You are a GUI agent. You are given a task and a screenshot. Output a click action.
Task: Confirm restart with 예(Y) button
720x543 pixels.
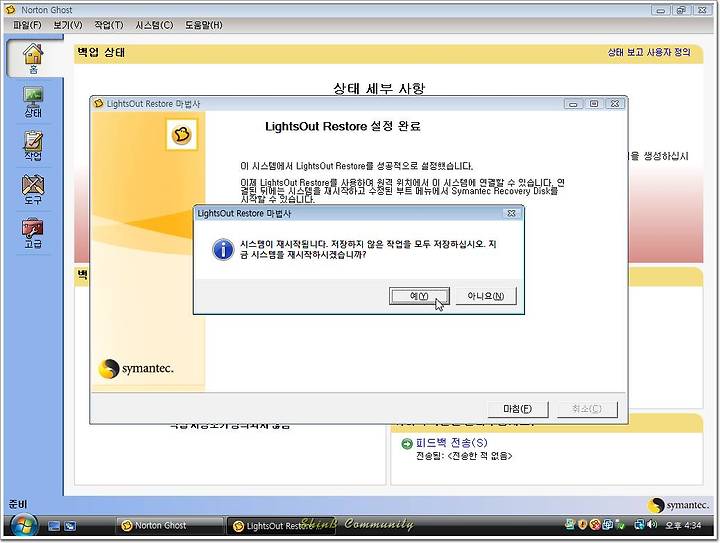point(419,296)
